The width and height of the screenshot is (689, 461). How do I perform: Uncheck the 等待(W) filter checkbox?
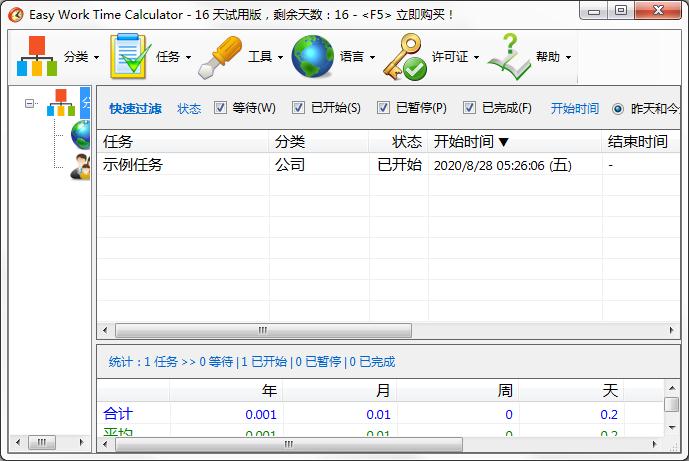(220, 108)
